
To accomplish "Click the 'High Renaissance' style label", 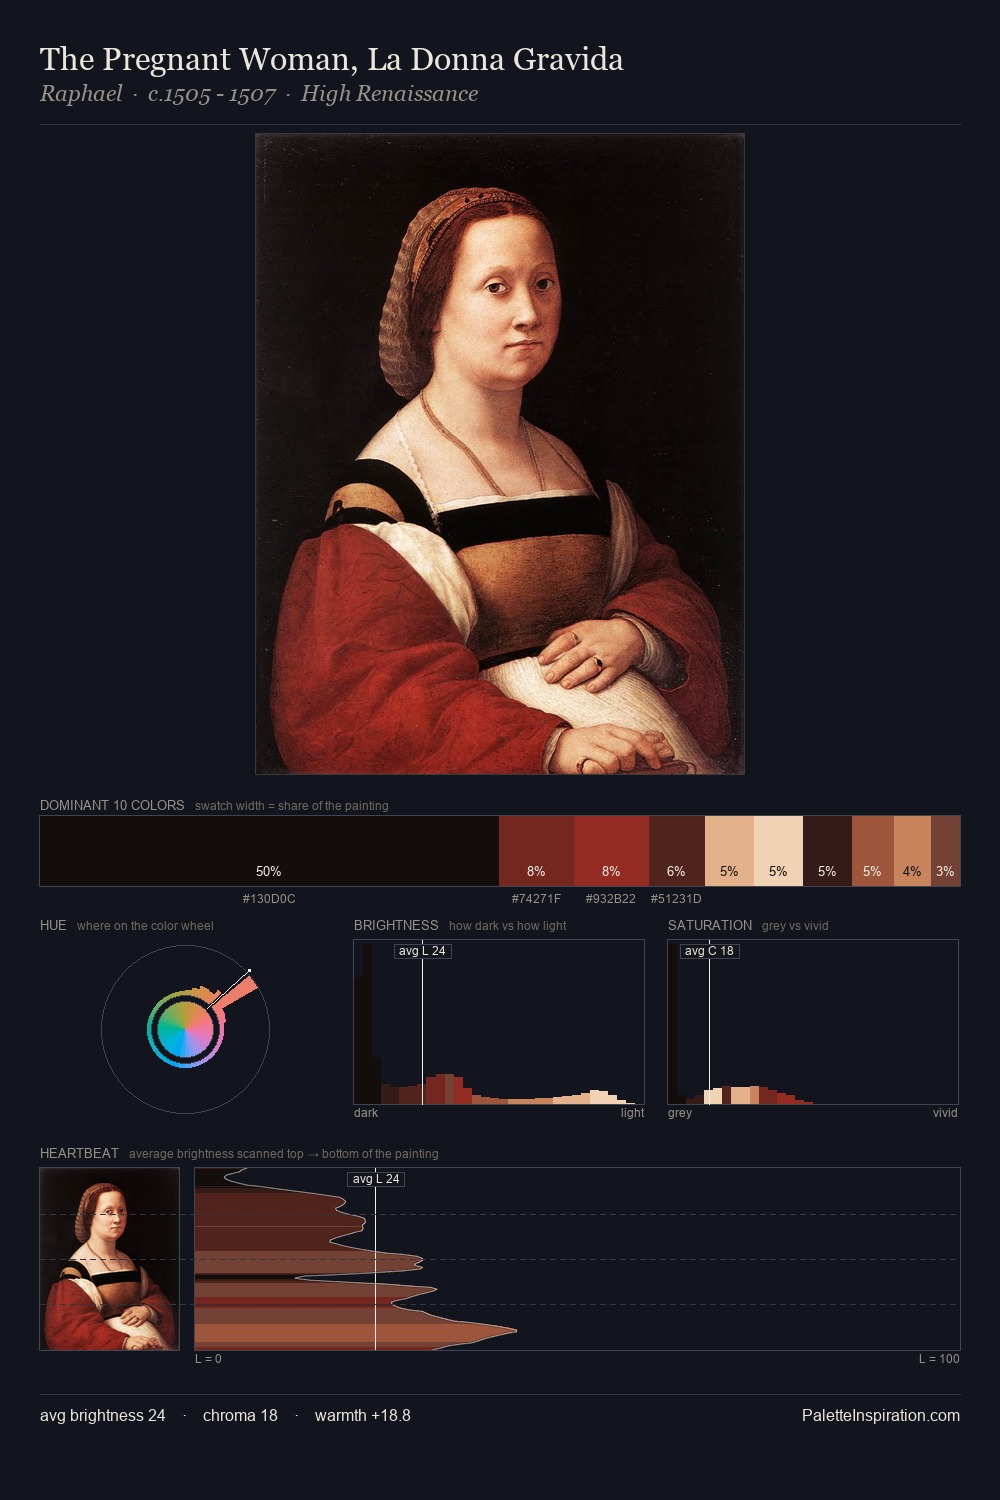I will [x=389, y=94].
